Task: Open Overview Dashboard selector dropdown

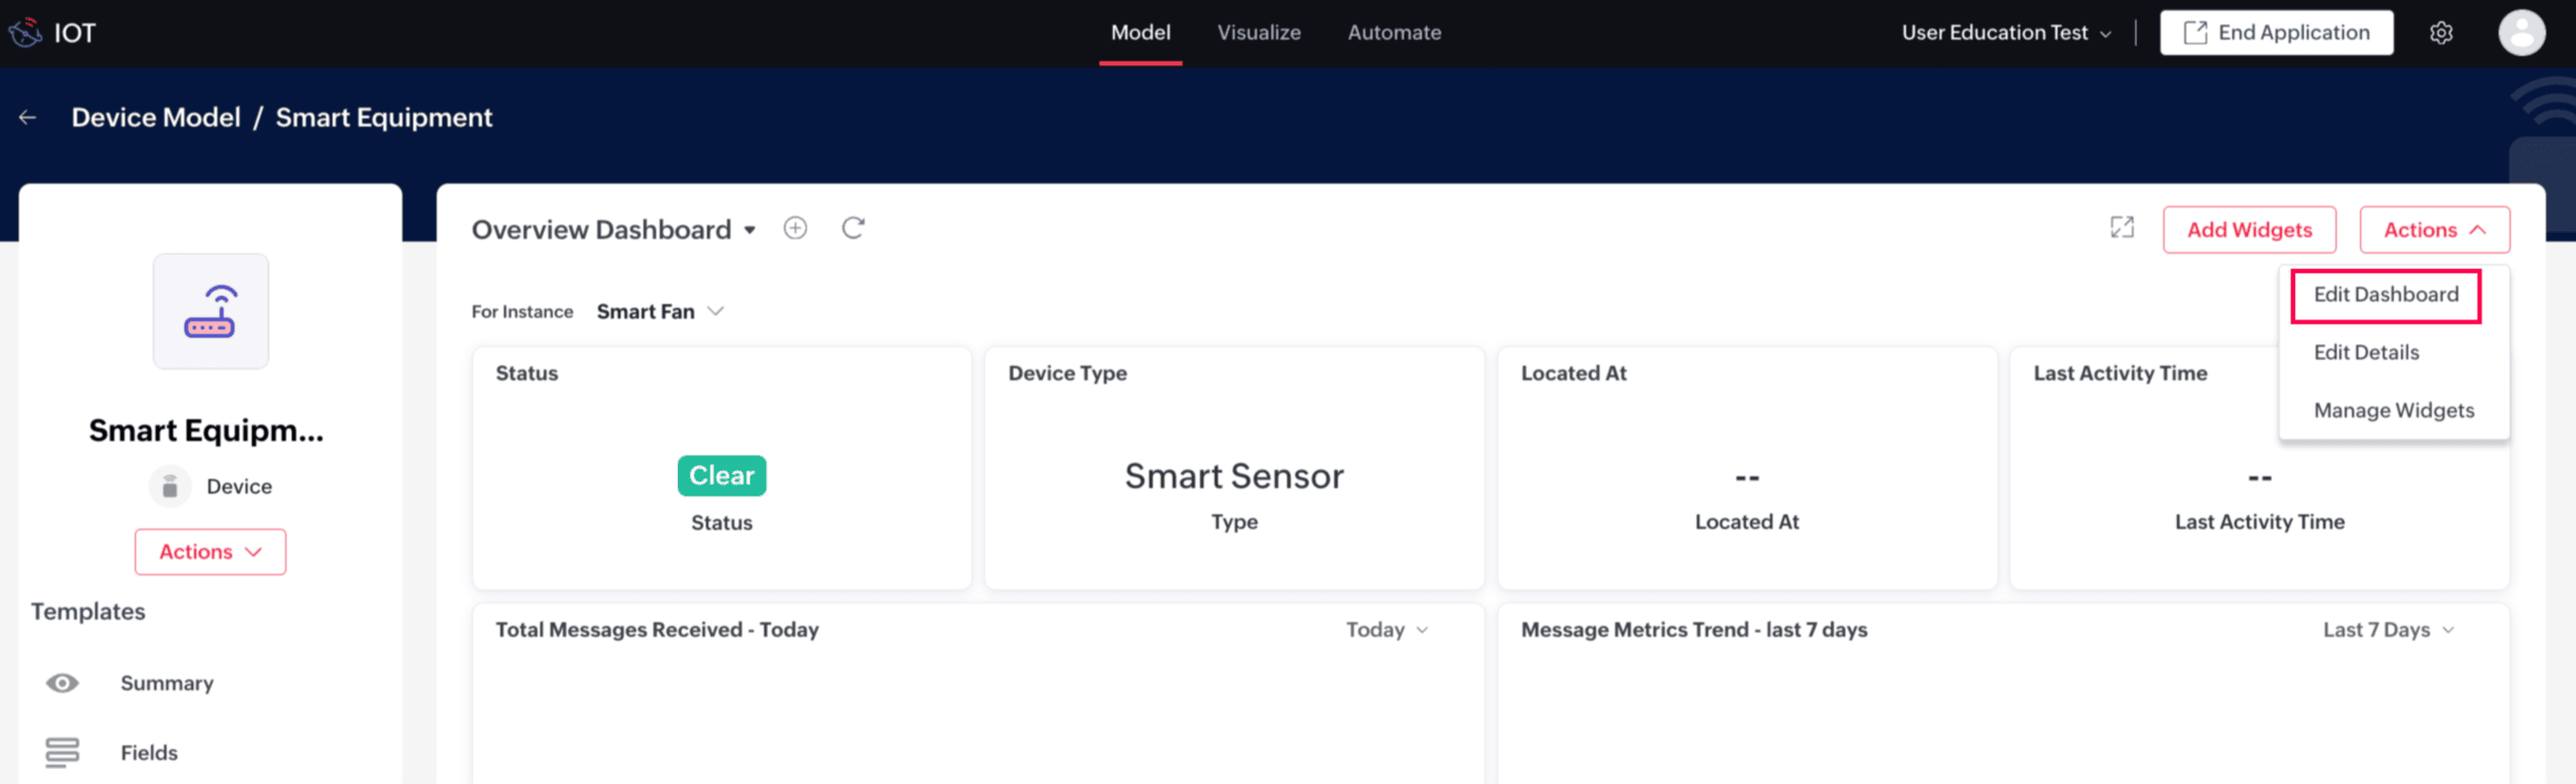Action: (x=613, y=230)
